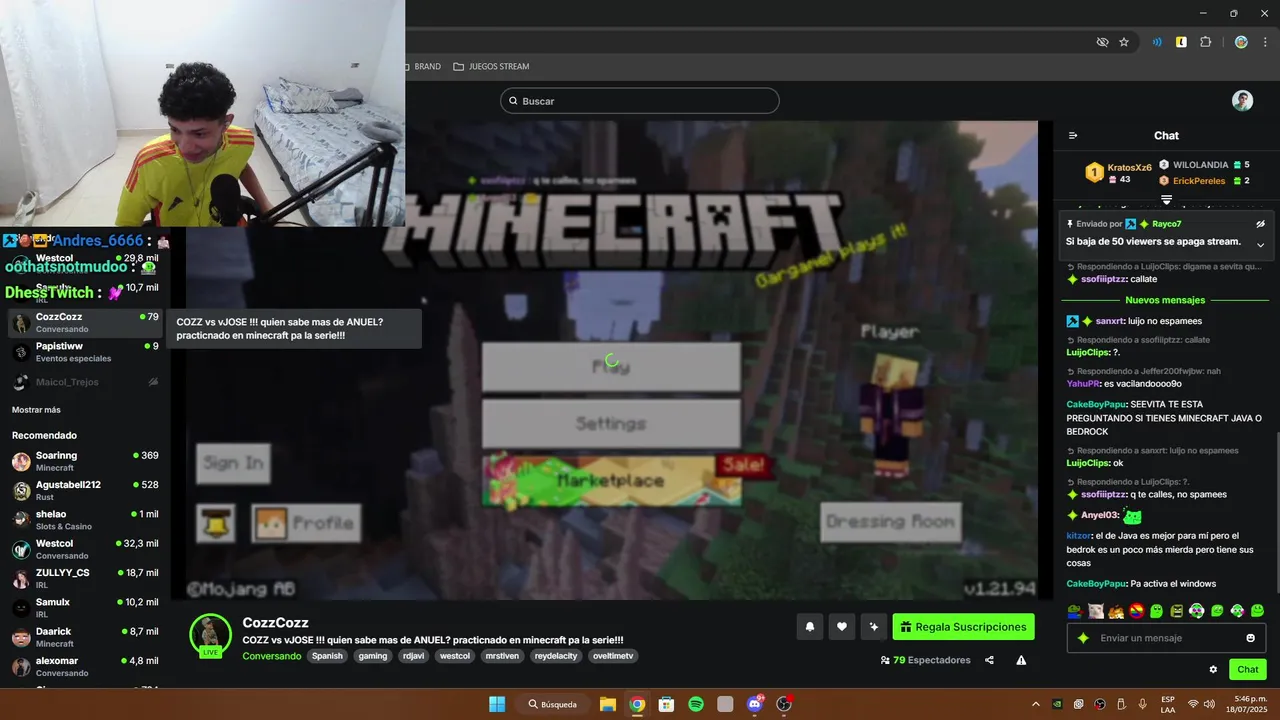Click the Nuevos mensajes divider label
Image resolution: width=1280 pixels, height=720 pixels.
click(x=1165, y=300)
